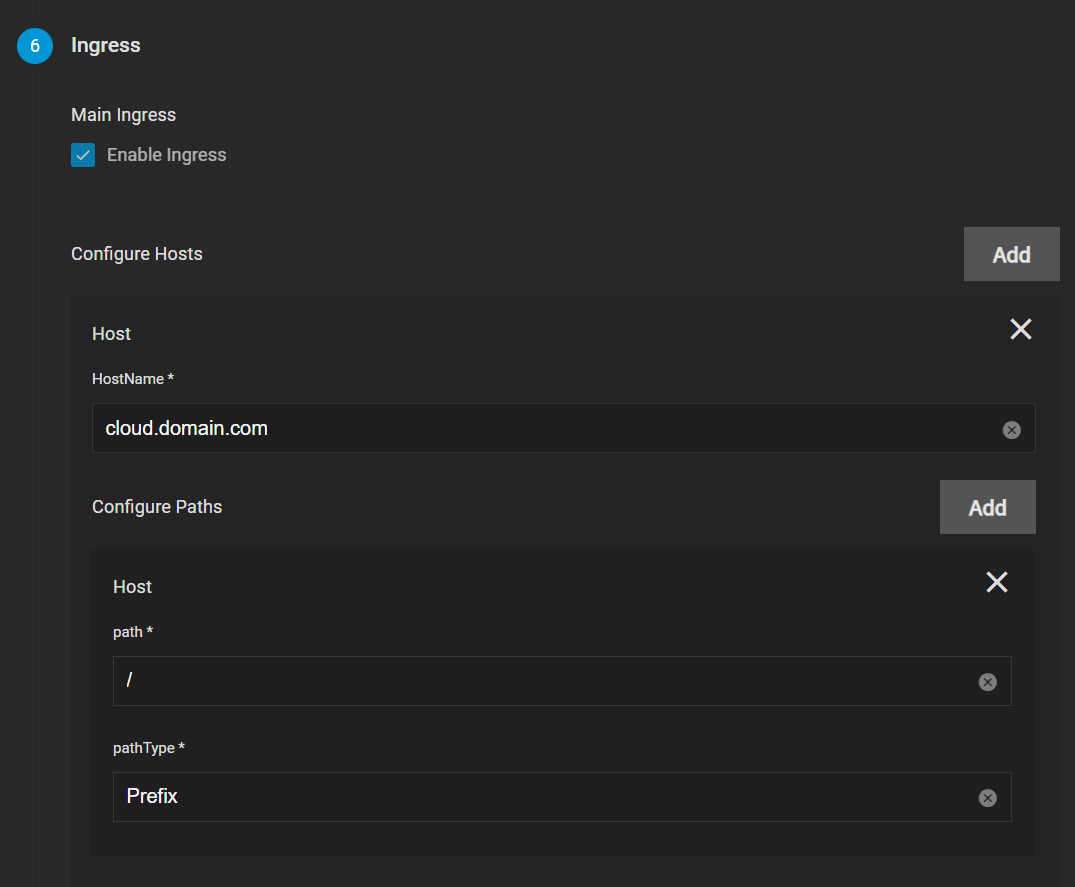
Task: Focus the path input containing a slash
Action: click(x=540, y=681)
